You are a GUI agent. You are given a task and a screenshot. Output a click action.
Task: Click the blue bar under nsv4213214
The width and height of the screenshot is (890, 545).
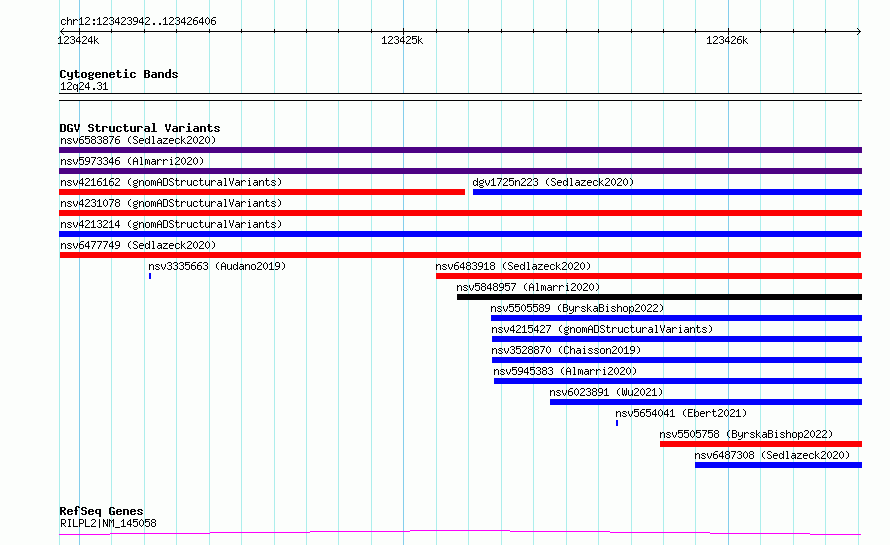[460, 234]
